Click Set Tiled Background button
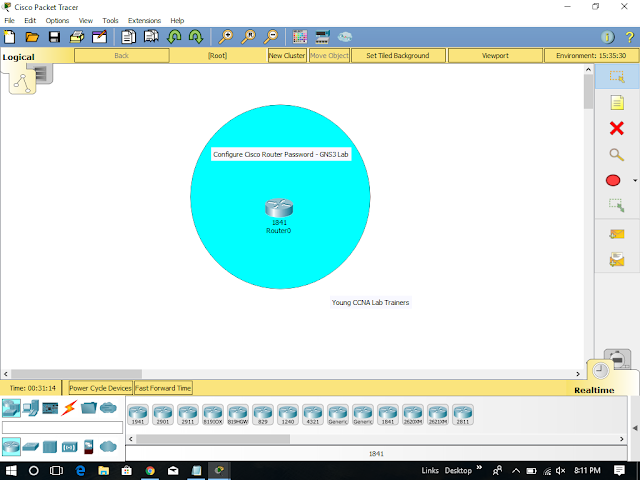The image size is (640, 480). pyautogui.click(x=398, y=56)
